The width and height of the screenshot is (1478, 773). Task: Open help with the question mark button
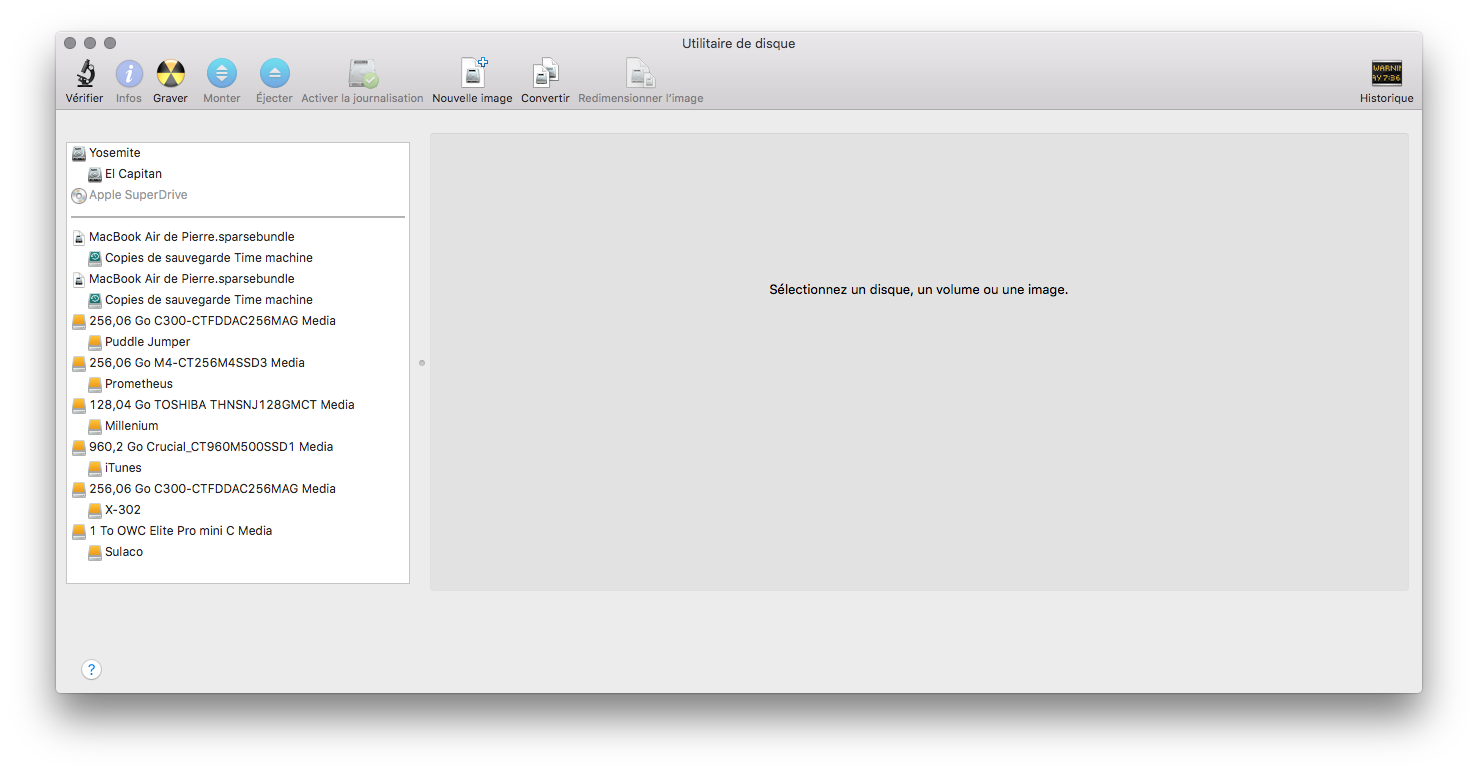[x=91, y=670]
